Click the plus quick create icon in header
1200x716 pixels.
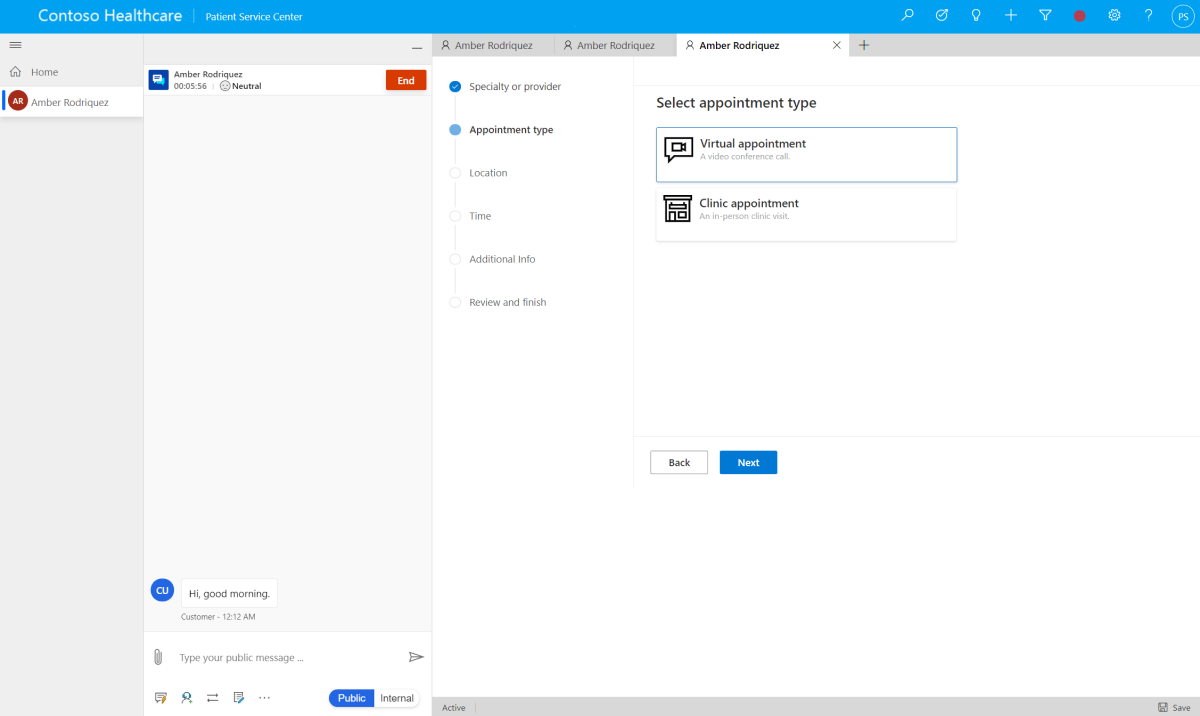1011,16
